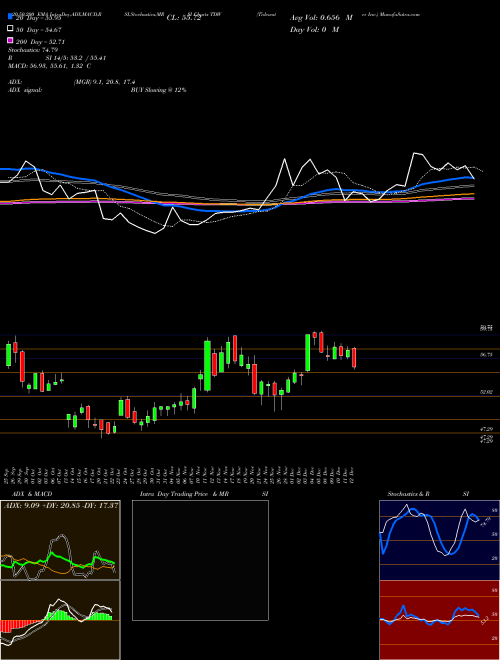Click the 52.02 price axis label
The image size is (500, 660).
pyautogui.click(x=486, y=392)
